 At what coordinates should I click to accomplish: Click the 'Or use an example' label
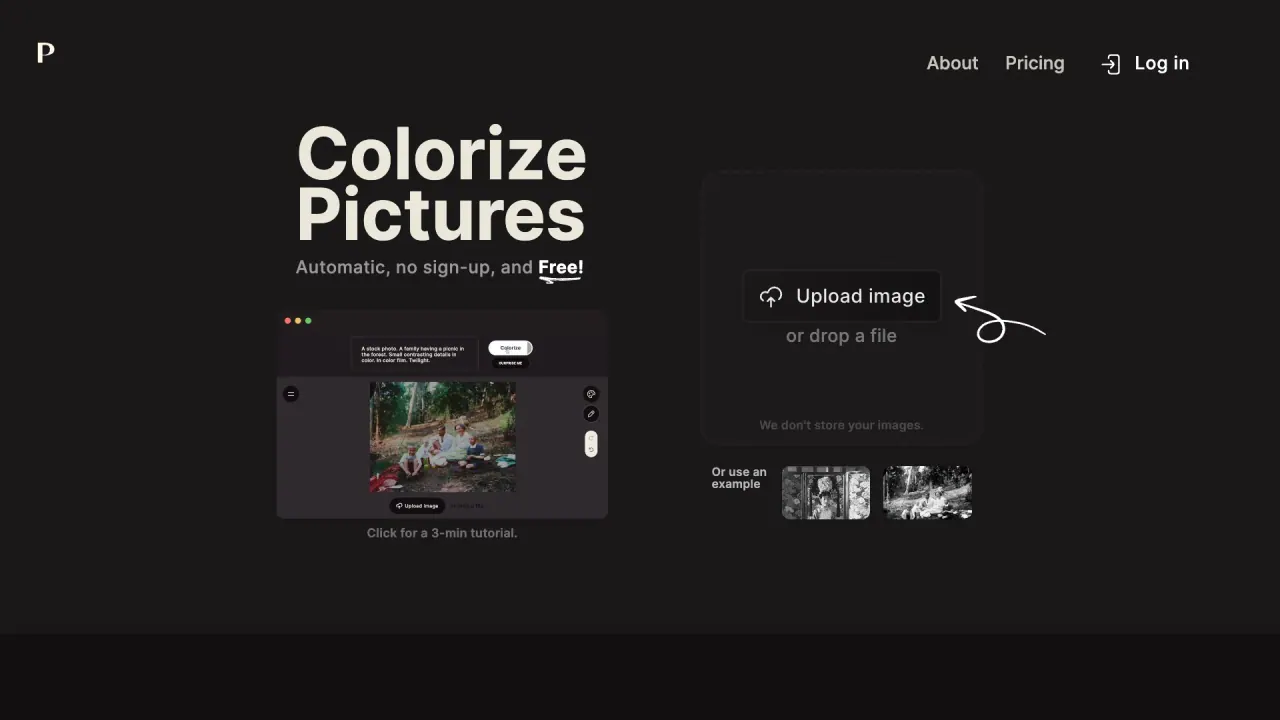pos(739,478)
